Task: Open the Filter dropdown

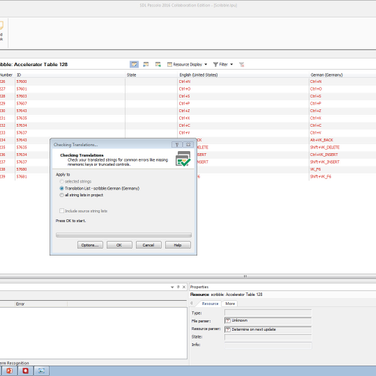Action: pos(223,64)
